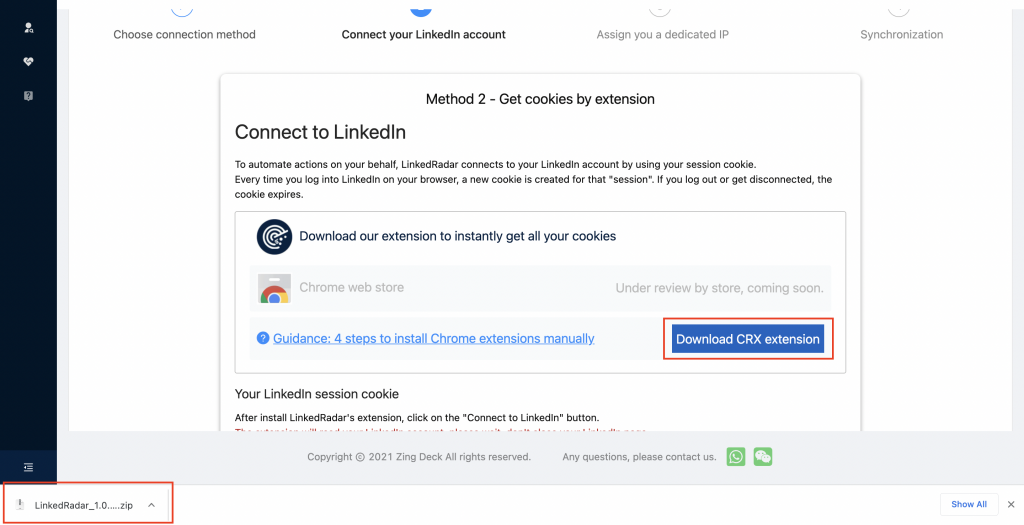
Task: Open the 4 steps manual install guidance link
Action: coord(434,339)
